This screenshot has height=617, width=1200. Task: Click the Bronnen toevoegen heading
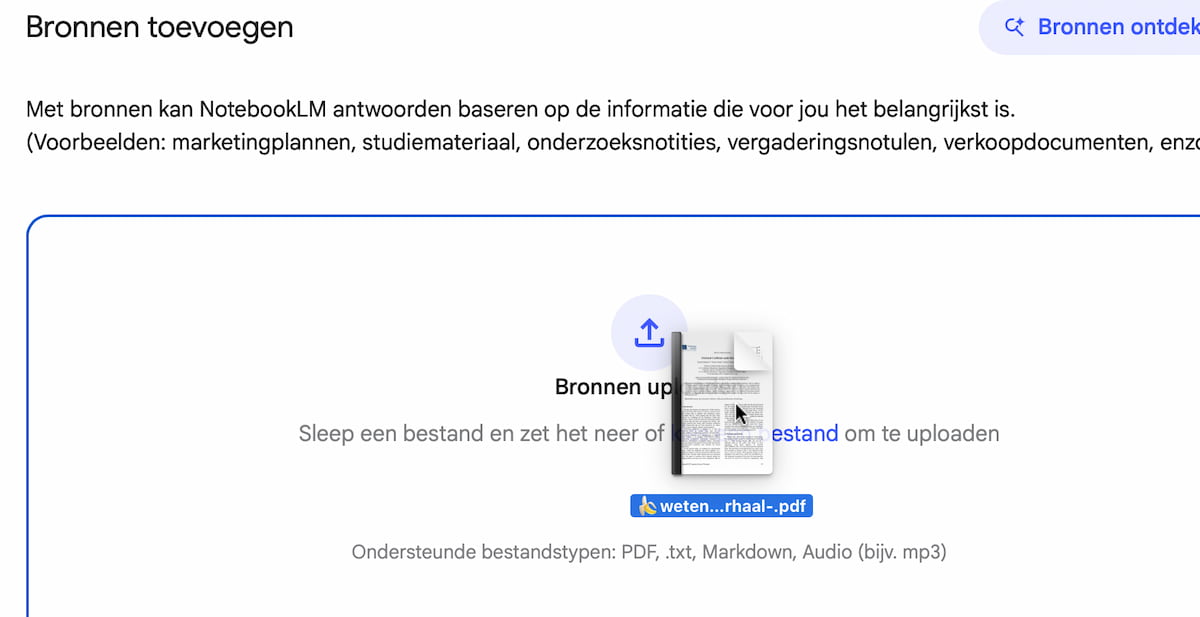pos(160,27)
